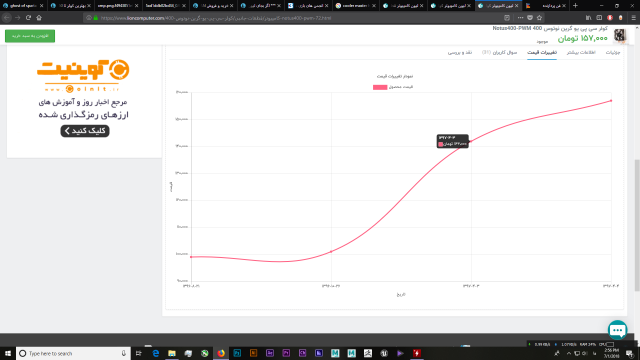Open the review and critique tab

pos(460,53)
